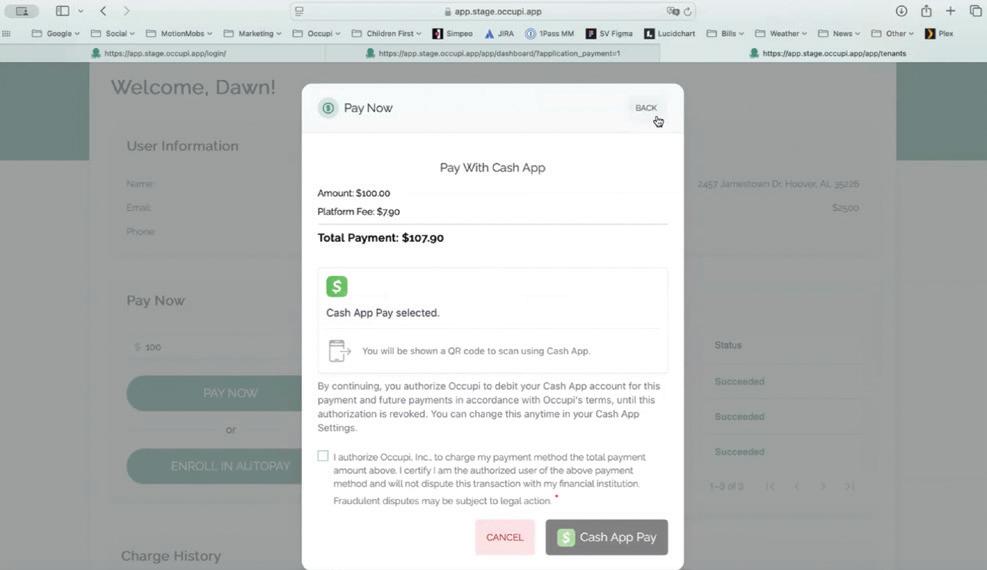Click the Charge History heading
The height and width of the screenshot is (570, 987).
(171, 556)
